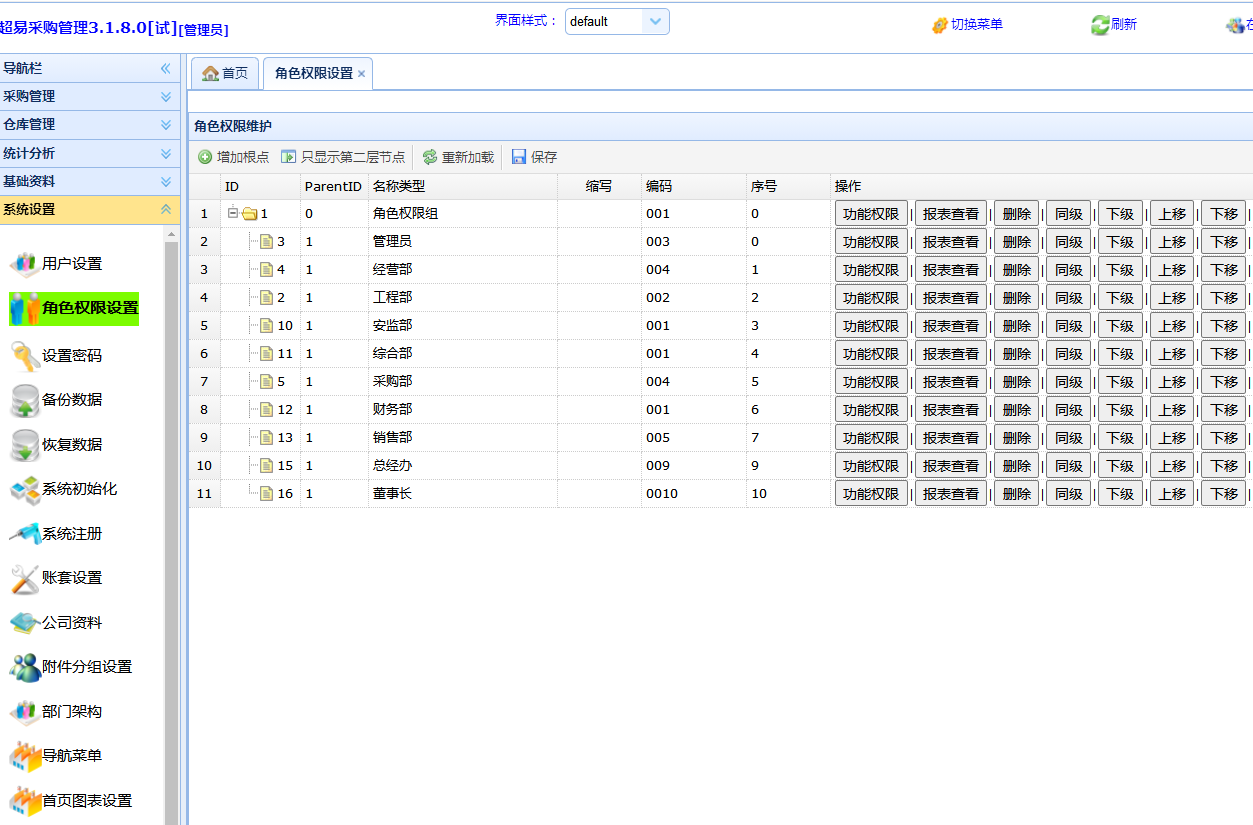Toggle 只显示第二层节点 option
The image size is (1253, 825).
coord(343,157)
